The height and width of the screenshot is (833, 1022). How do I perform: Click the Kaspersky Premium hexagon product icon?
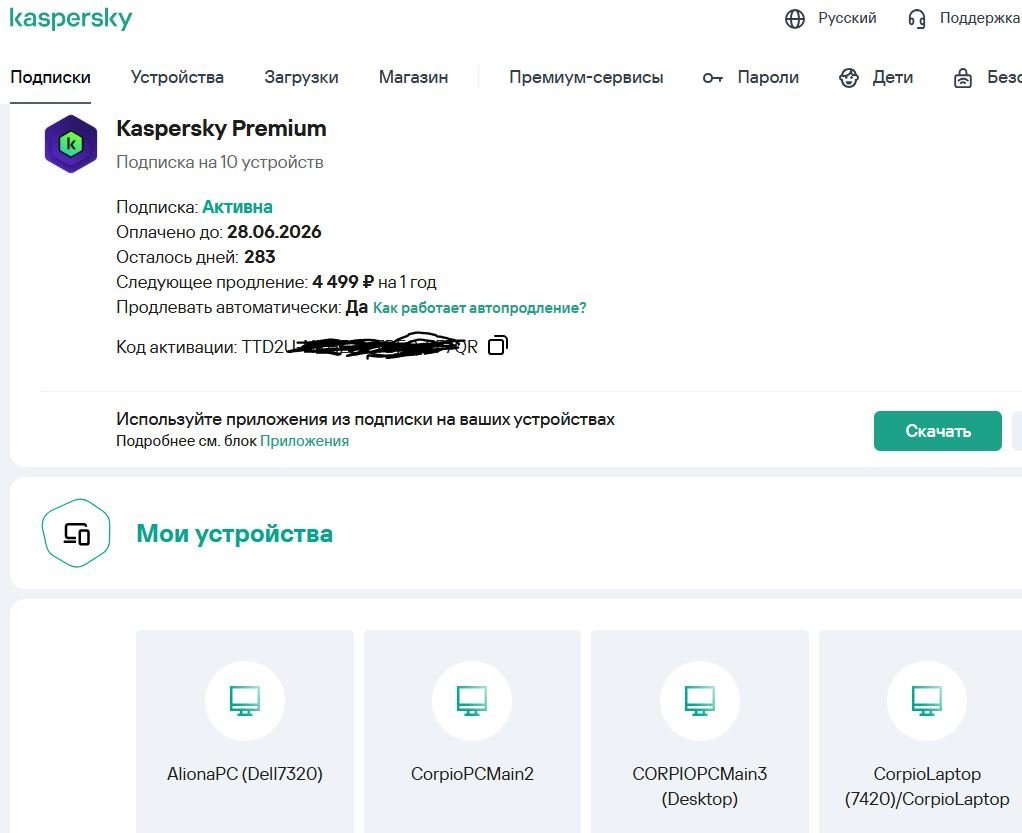pos(71,144)
